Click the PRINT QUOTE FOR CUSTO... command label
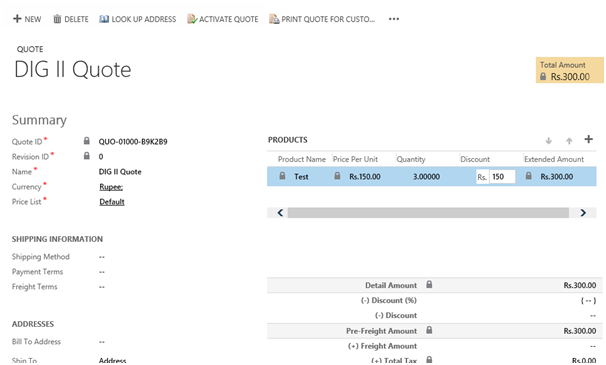The width and height of the screenshot is (606, 365). tap(328, 19)
